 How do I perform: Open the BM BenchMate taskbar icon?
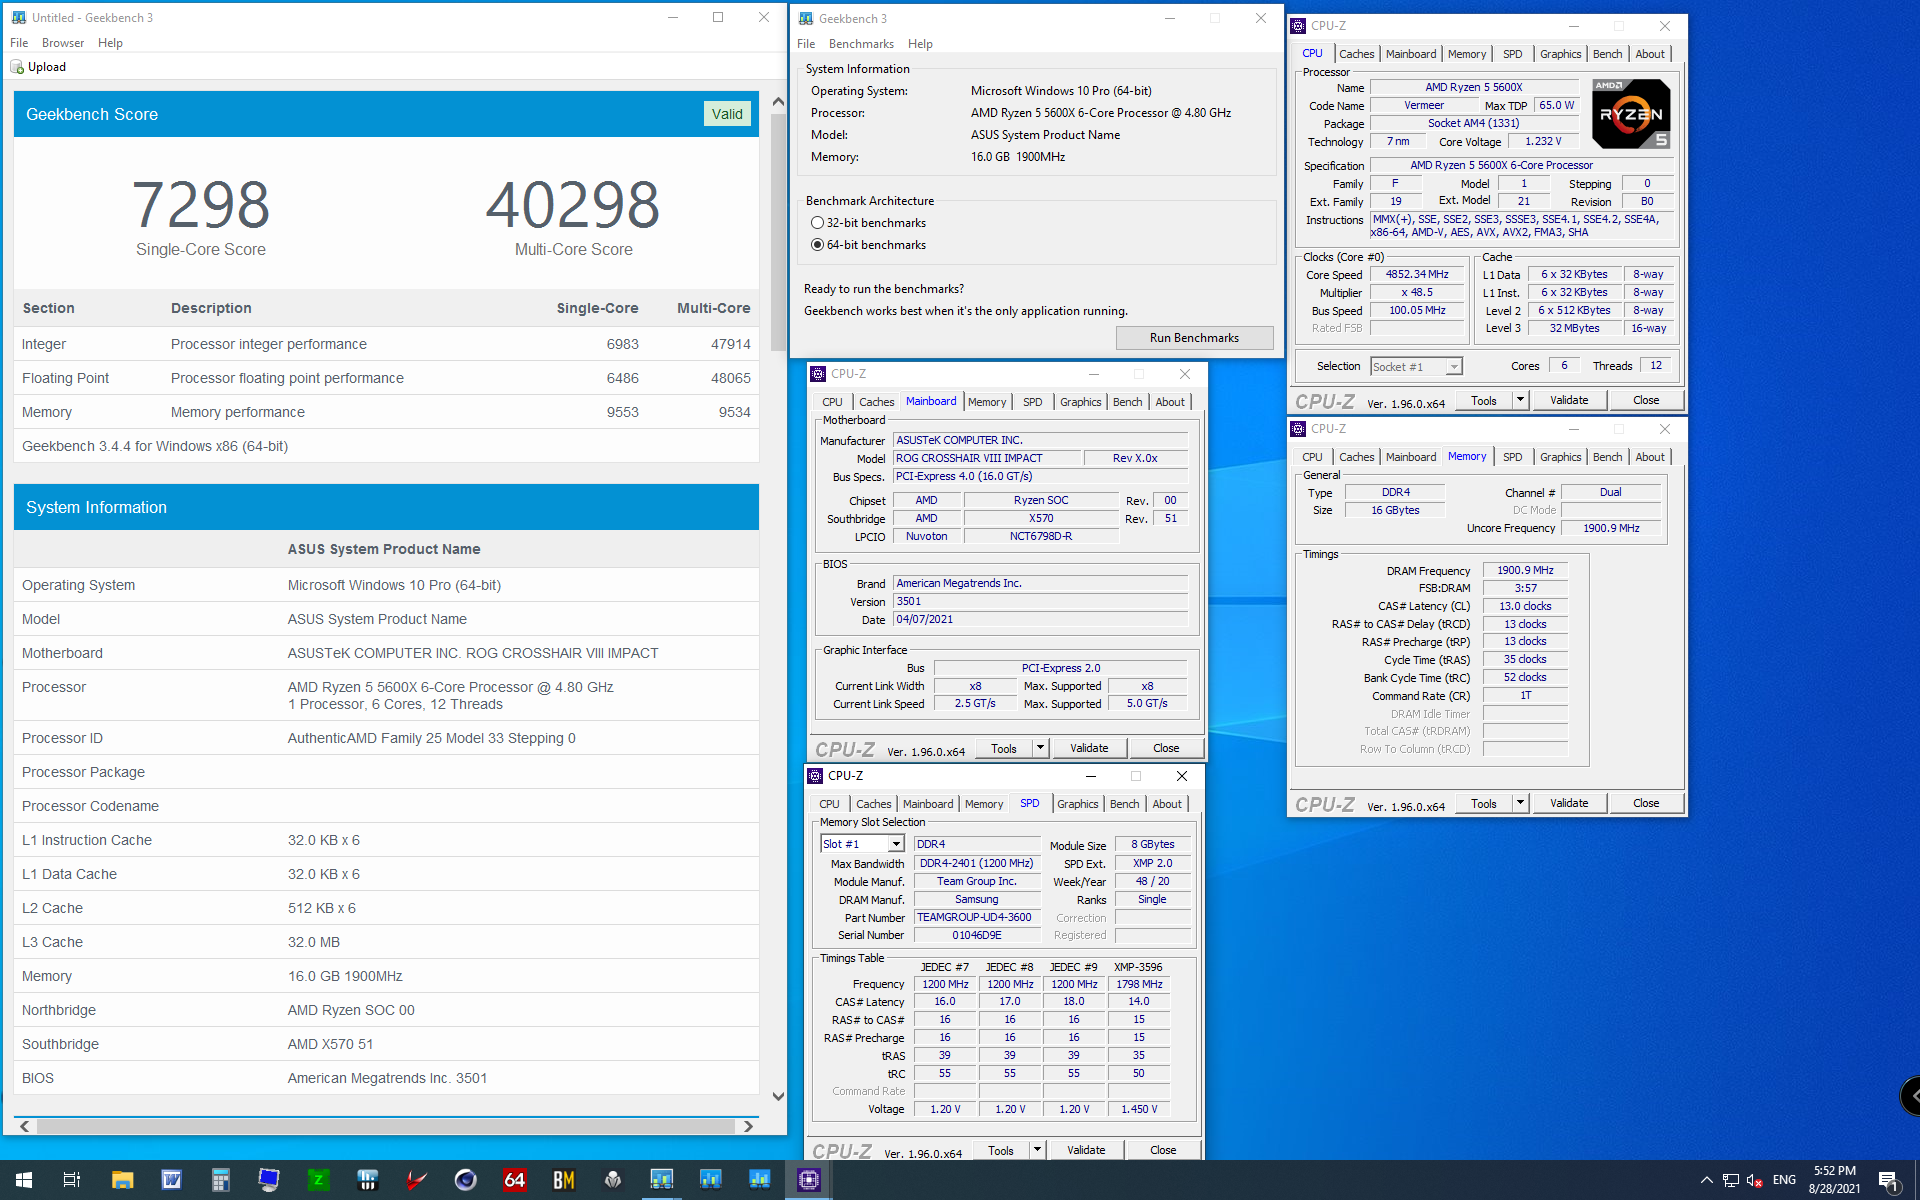click(564, 1180)
